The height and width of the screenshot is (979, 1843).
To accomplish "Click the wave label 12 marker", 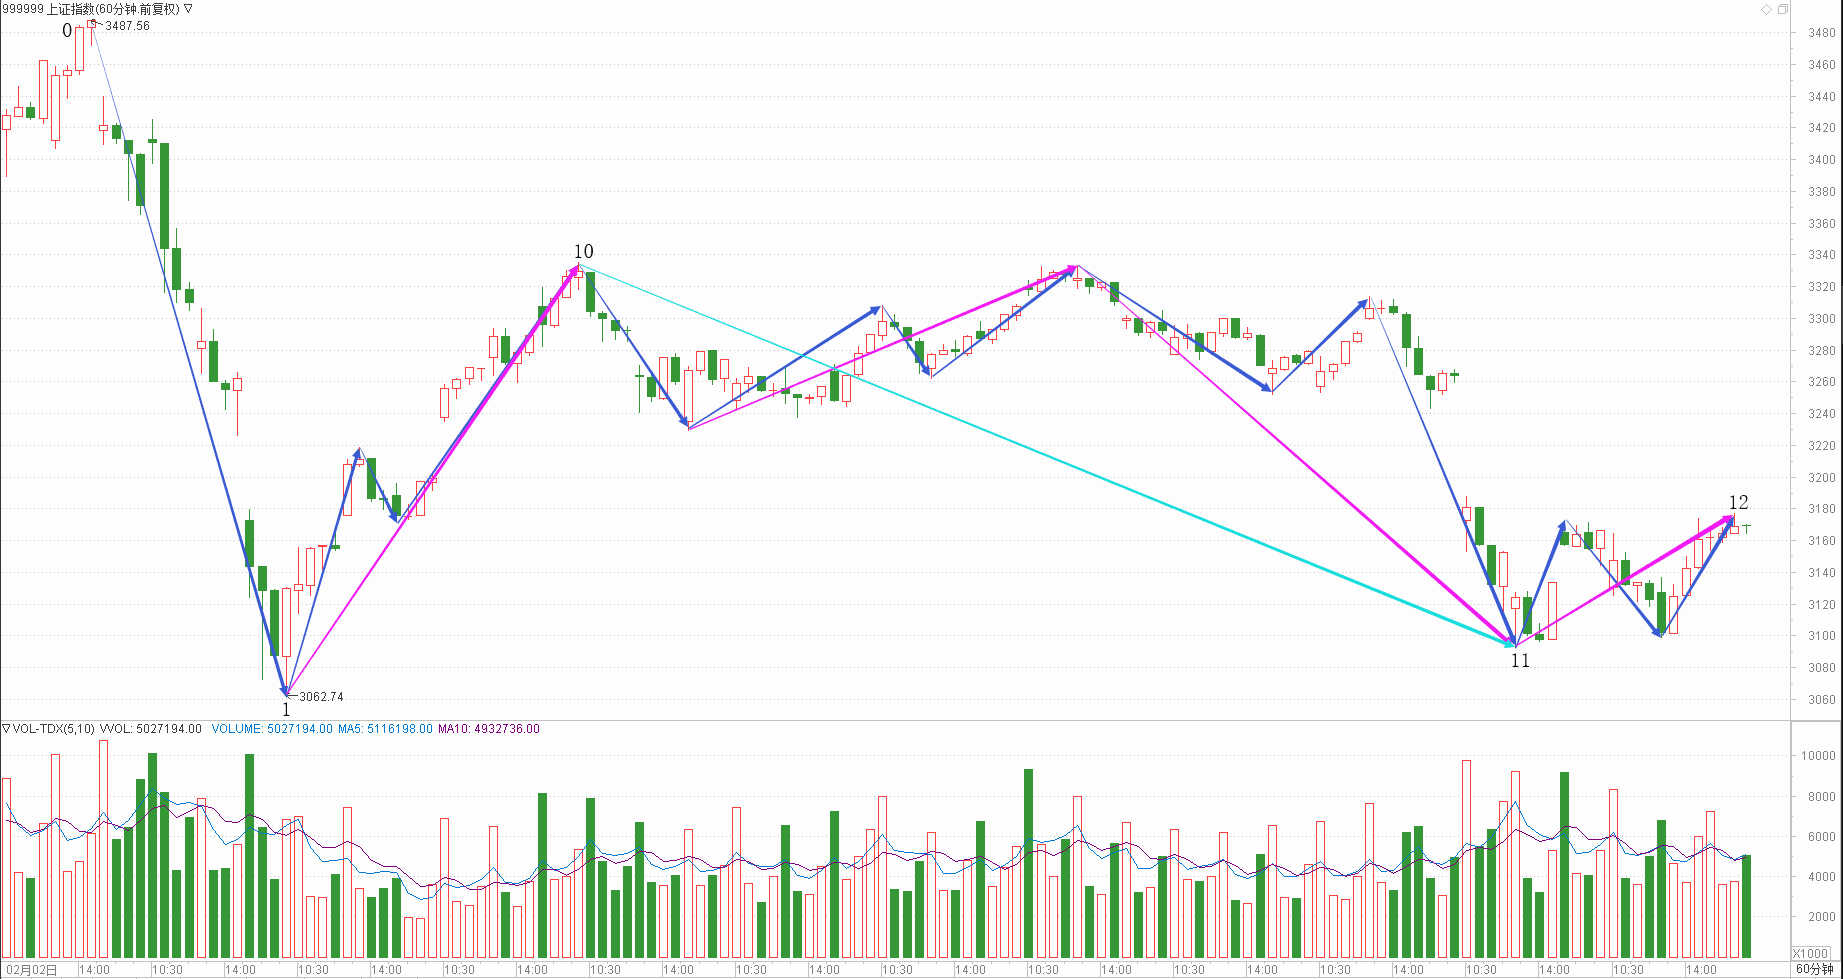I will pos(1739,503).
